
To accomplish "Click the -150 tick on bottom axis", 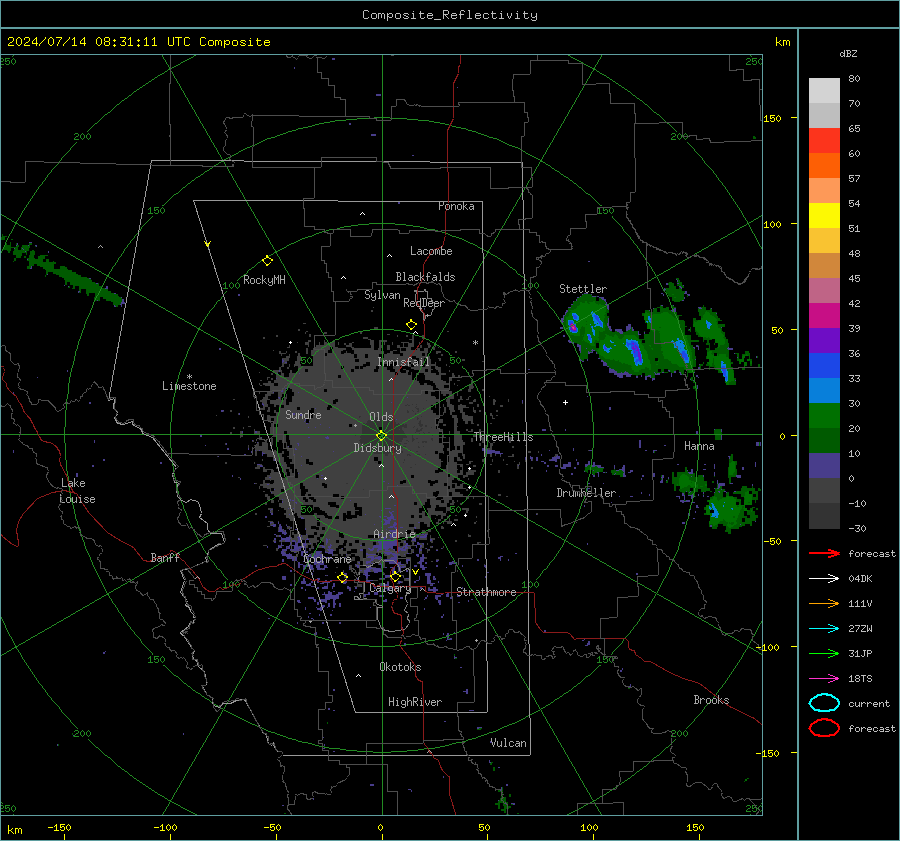I will click(59, 827).
